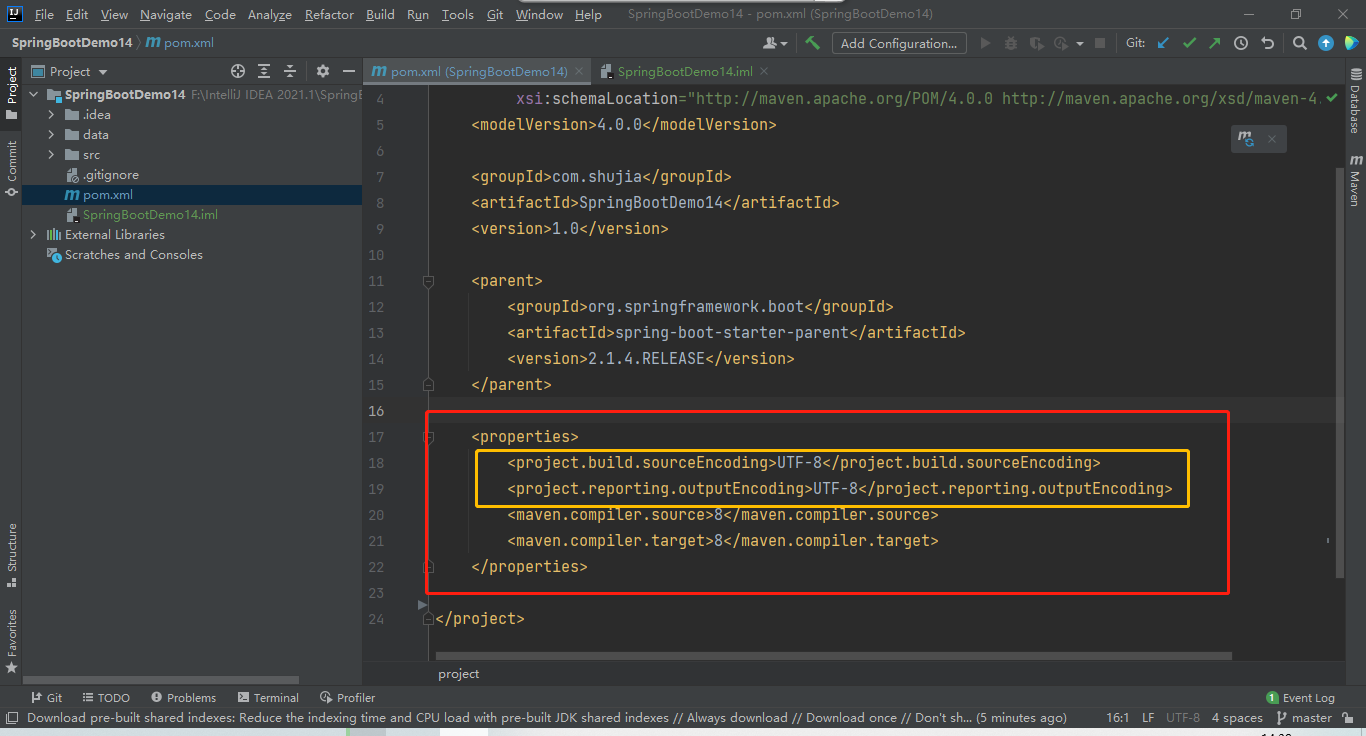Open the File menu
This screenshot has width=1366, height=736.
[x=44, y=14]
